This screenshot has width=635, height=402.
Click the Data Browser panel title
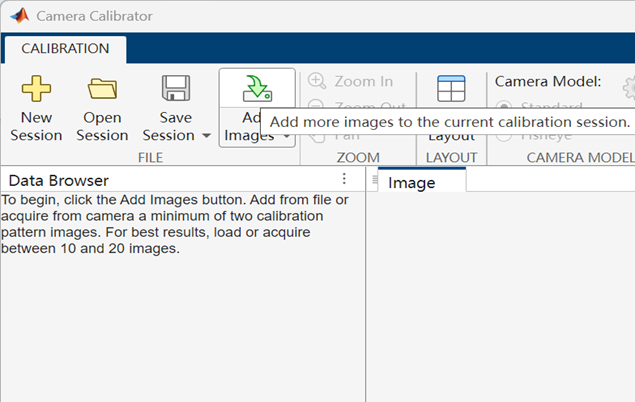coord(59,181)
